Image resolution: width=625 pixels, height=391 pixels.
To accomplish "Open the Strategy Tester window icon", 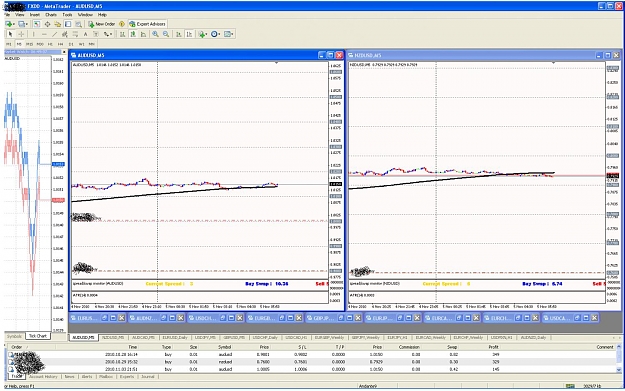I will pyautogui.click(x=79, y=24).
